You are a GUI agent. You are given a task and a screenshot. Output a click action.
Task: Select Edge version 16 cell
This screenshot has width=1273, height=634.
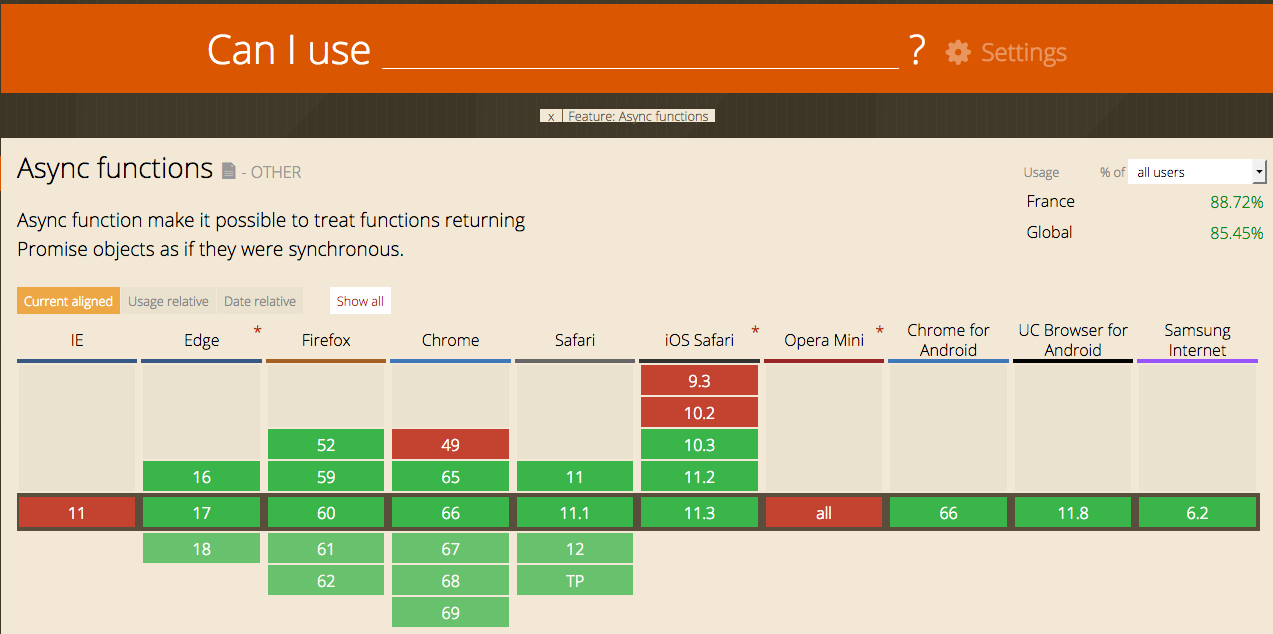point(201,477)
